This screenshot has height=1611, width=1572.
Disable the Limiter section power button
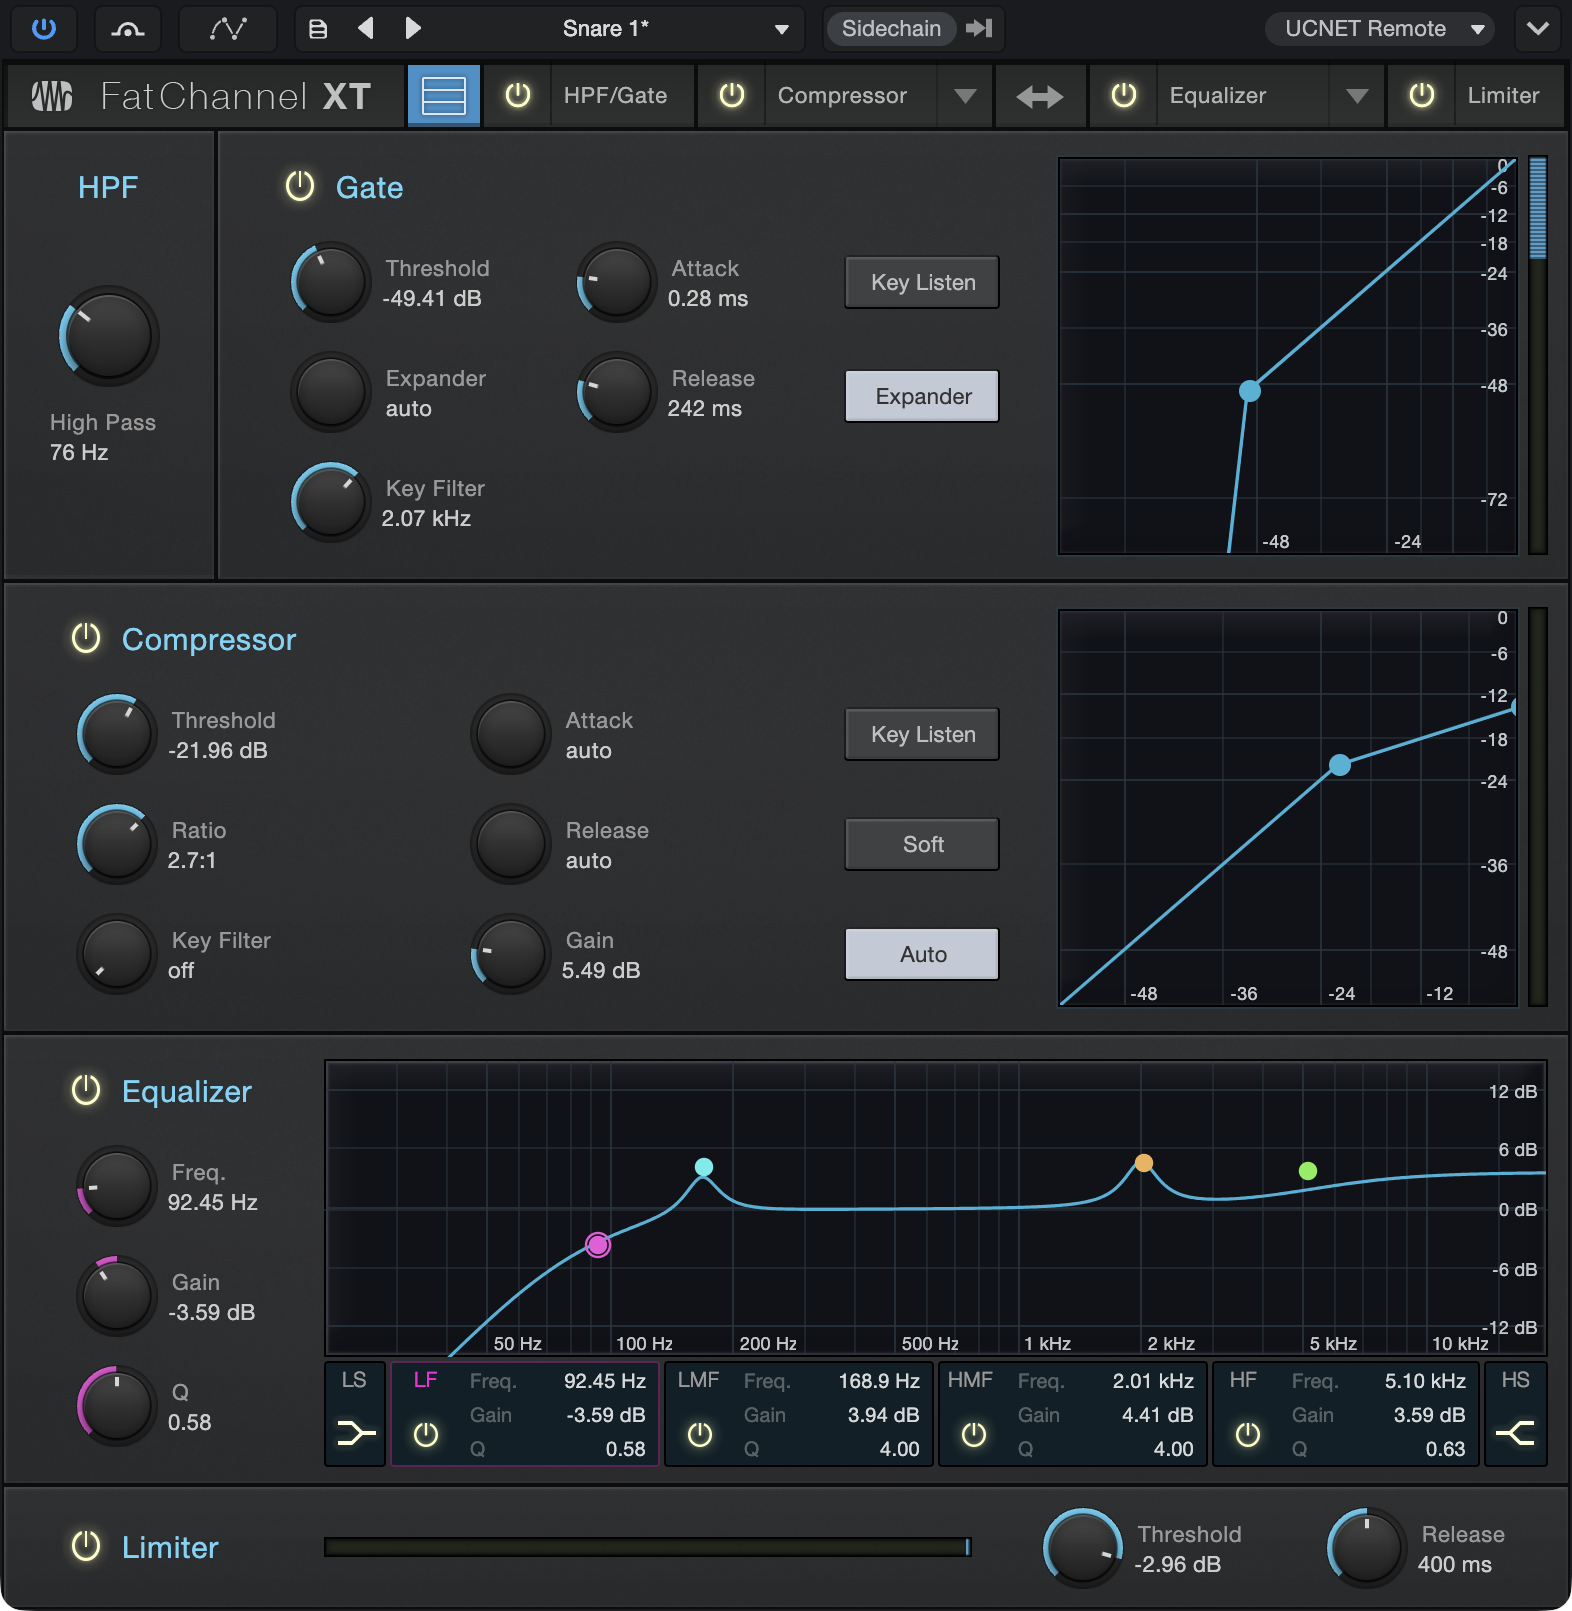[x=86, y=1546]
